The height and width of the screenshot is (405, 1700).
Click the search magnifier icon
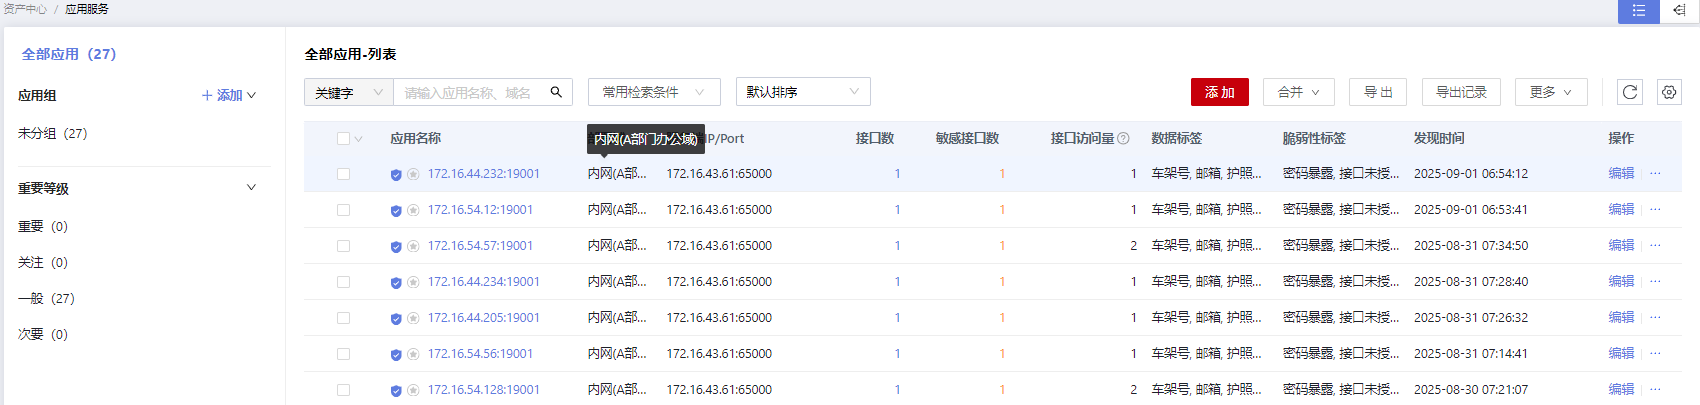click(556, 92)
